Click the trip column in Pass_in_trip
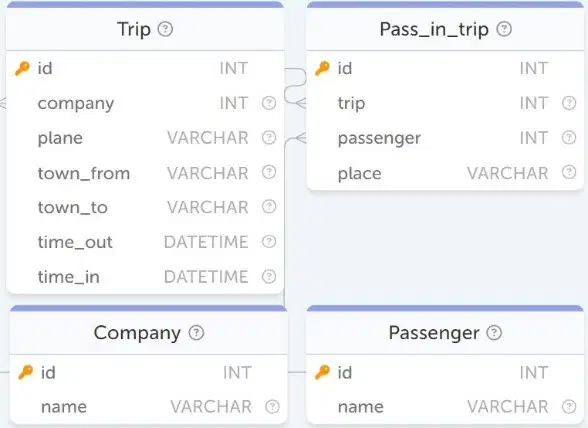The image size is (588, 428). coord(445,103)
